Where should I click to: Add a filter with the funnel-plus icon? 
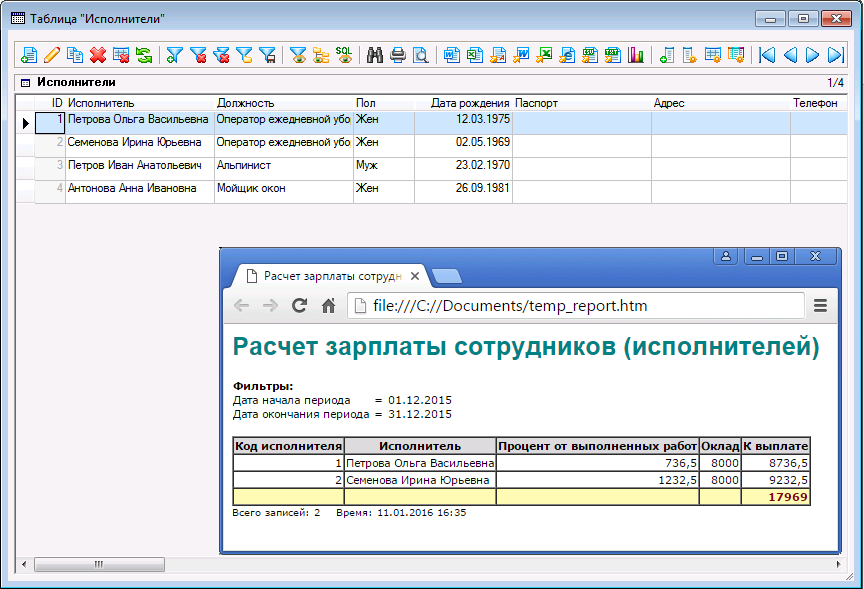click(175, 55)
